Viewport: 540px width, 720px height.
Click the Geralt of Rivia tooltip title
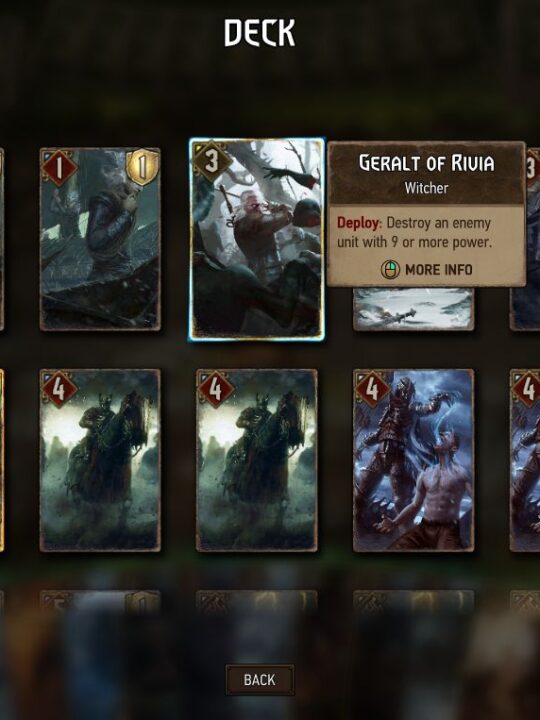(427, 163)
